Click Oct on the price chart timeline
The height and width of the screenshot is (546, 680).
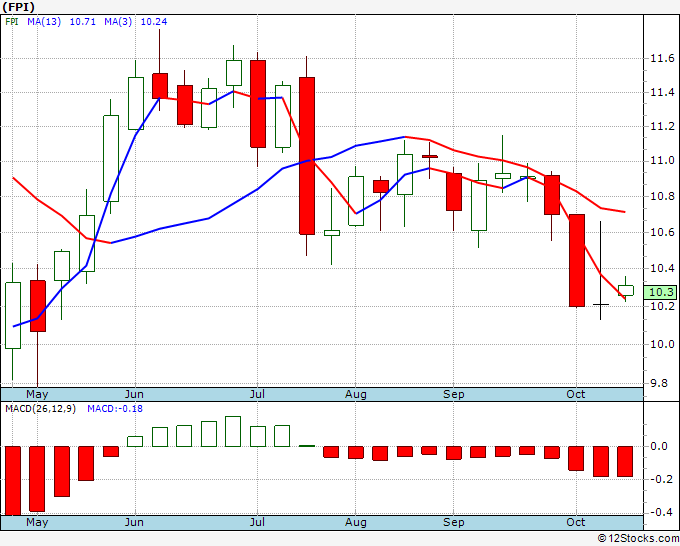coord(575,395)
